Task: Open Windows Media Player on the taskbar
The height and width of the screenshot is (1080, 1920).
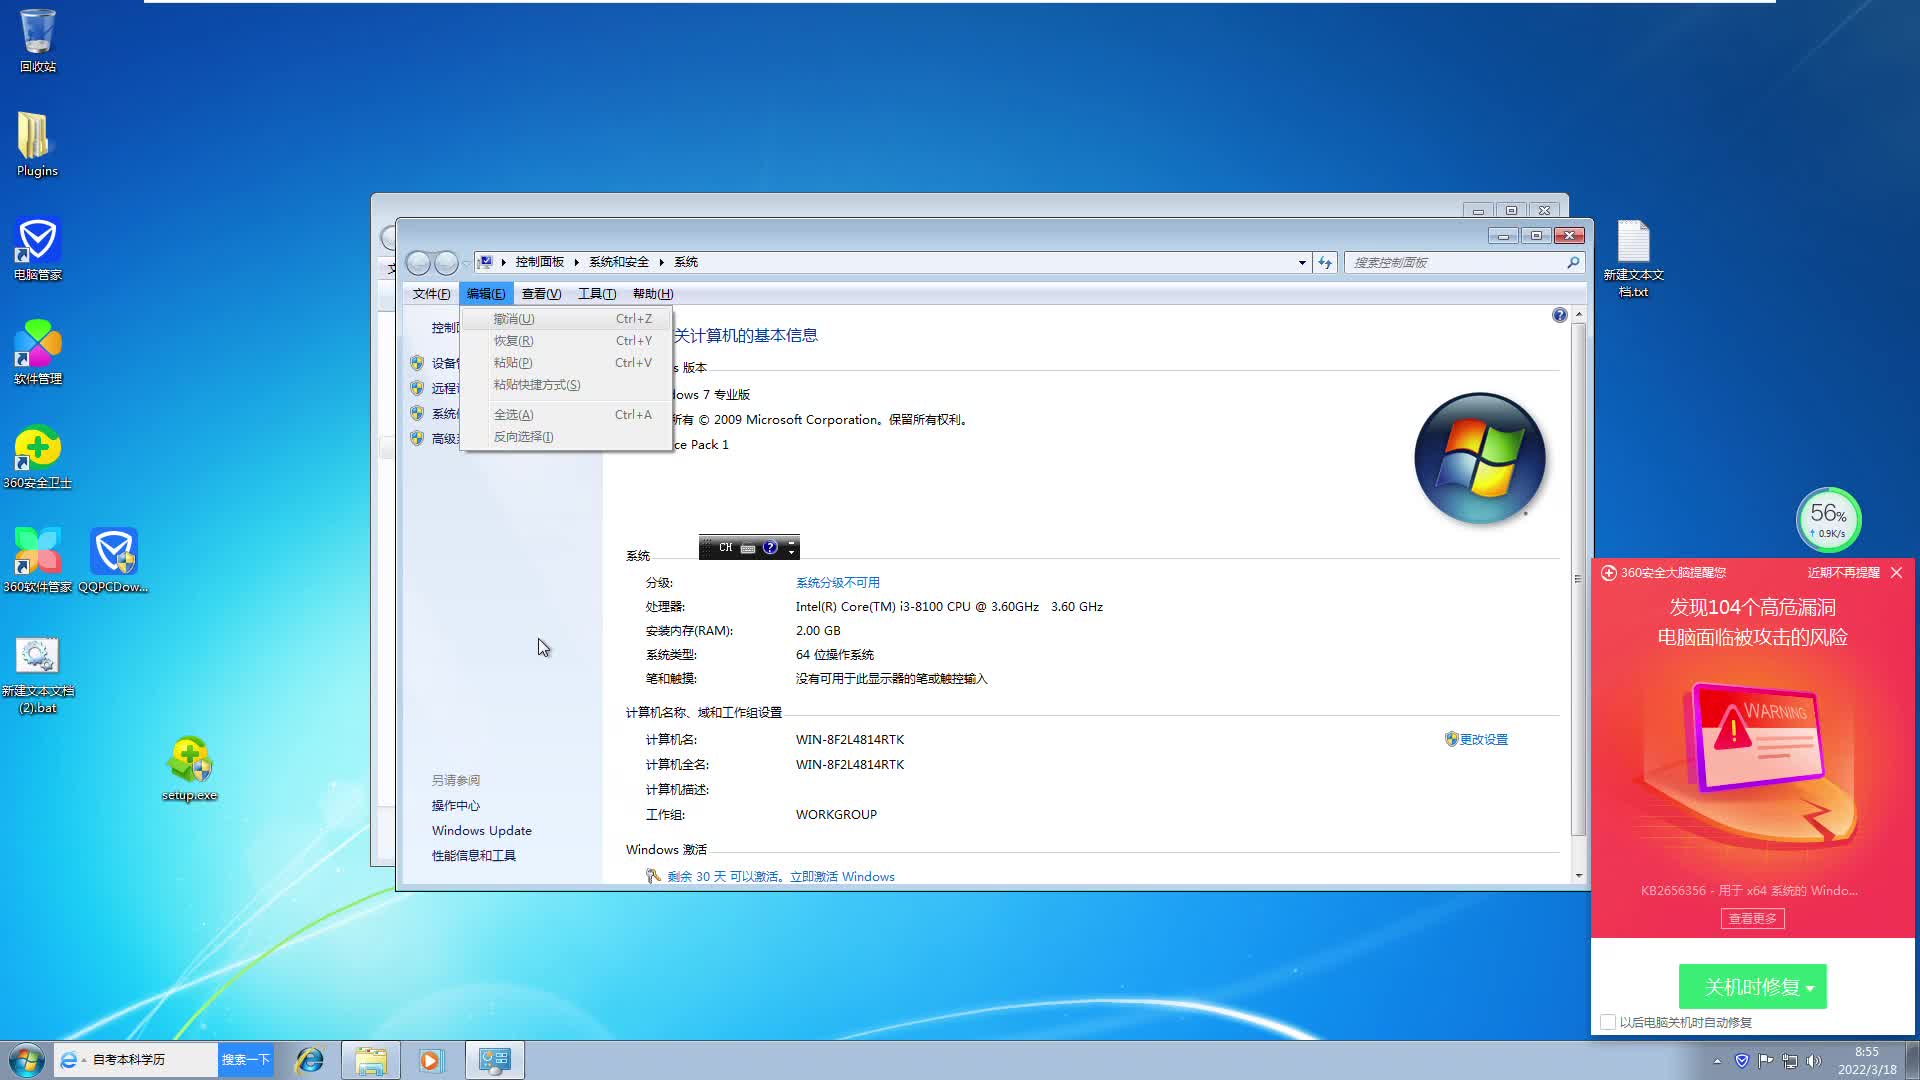Action: 431,1060
